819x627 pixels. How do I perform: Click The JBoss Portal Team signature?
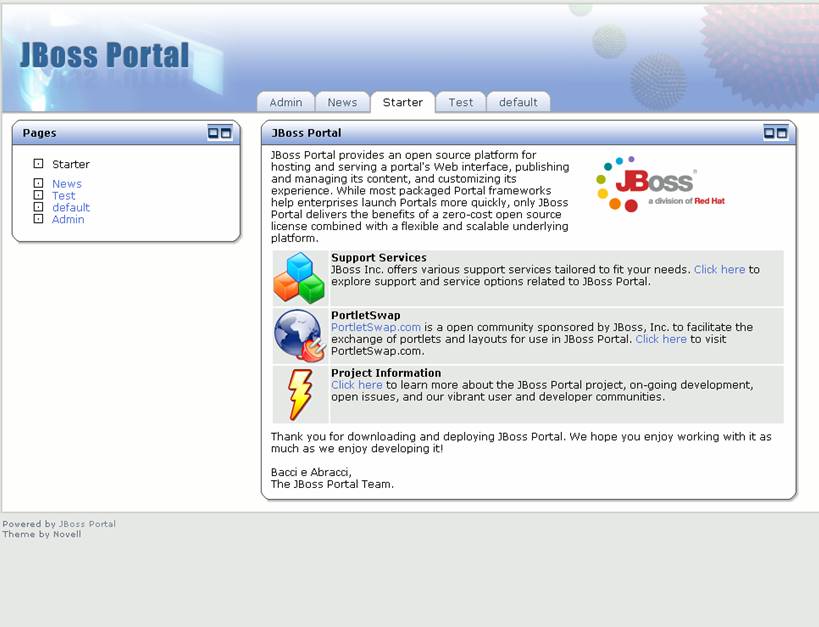pyautogui.click(x=332, y=484)
